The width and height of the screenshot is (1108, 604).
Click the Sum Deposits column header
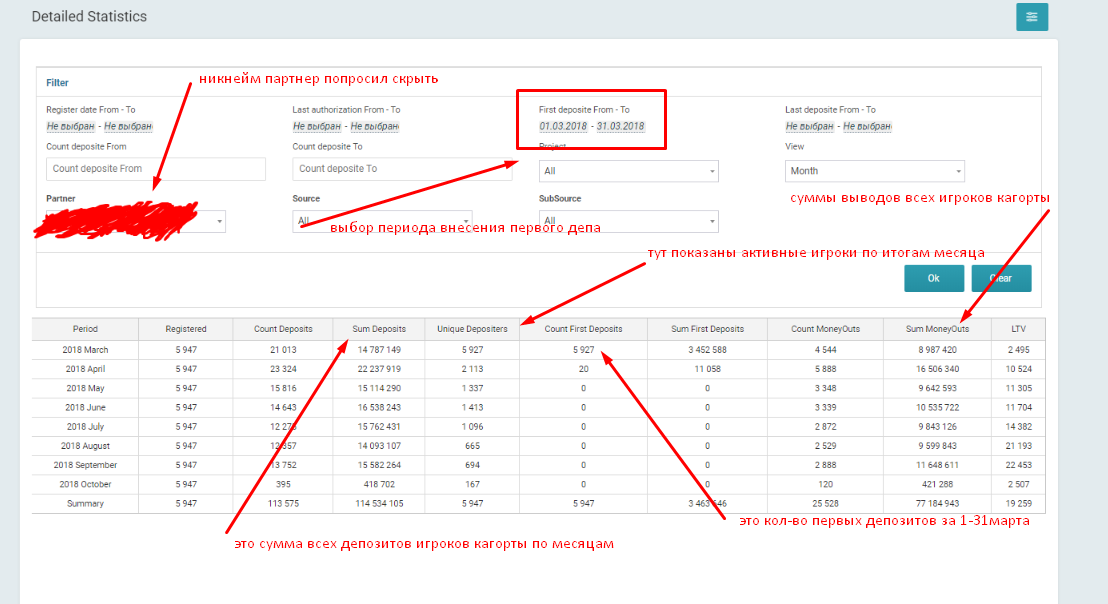point(379,329)
